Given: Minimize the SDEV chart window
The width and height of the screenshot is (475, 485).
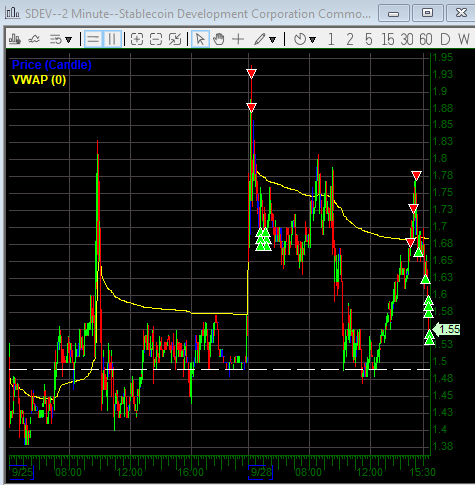Looking at the screenshot, I should 394,13.
